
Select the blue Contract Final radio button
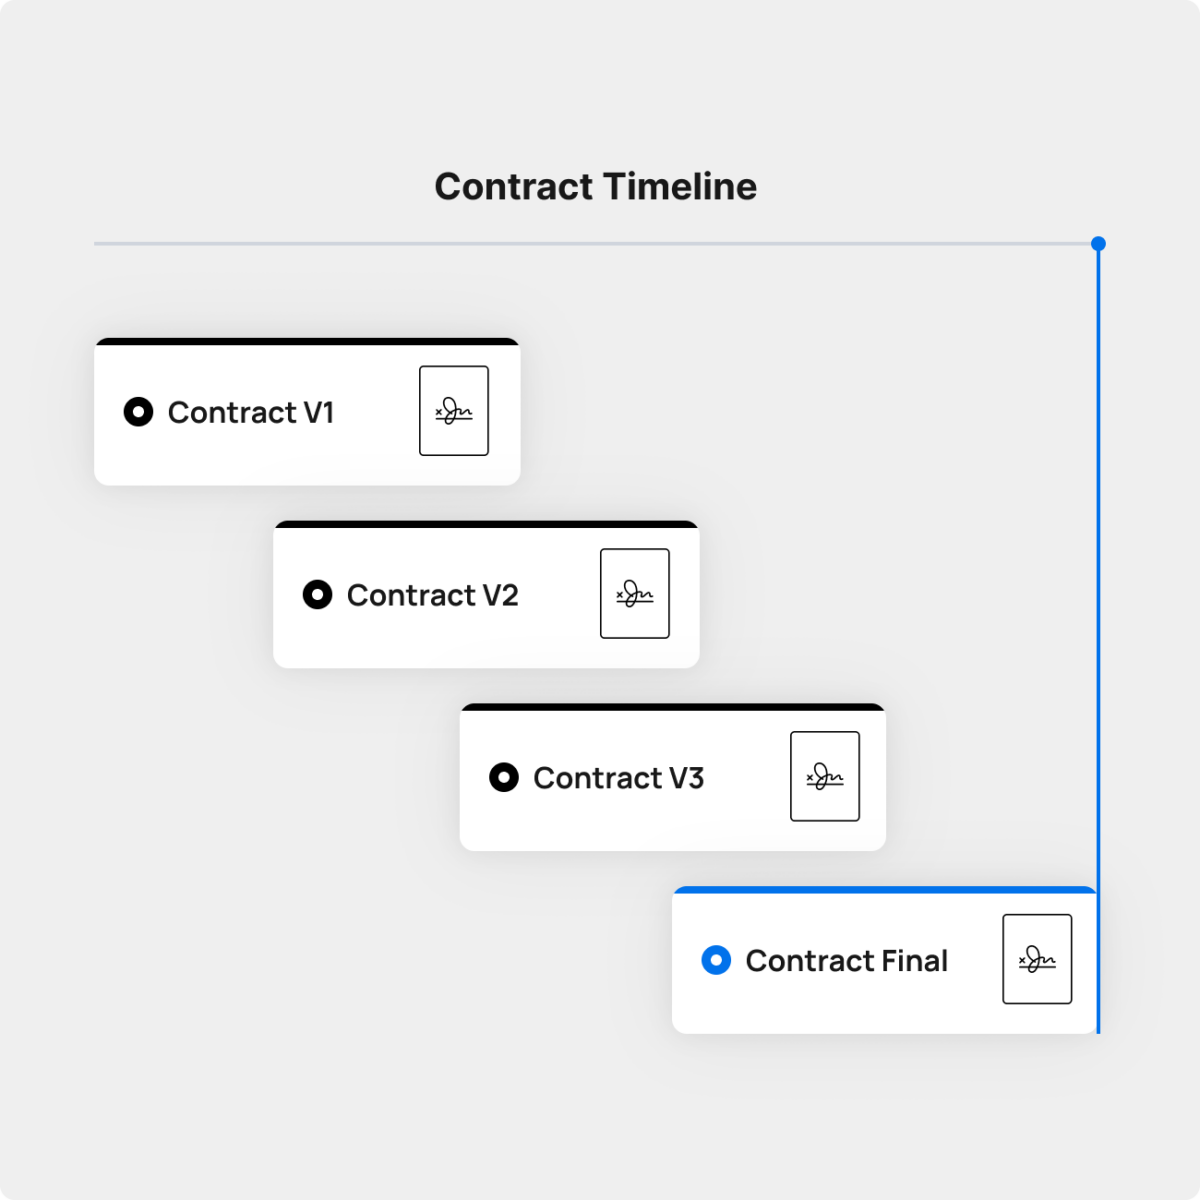[x=717, y=960]
